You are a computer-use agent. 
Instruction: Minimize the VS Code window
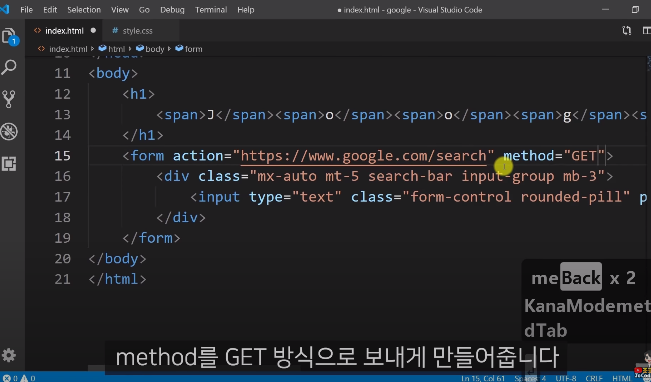[605, 9]
